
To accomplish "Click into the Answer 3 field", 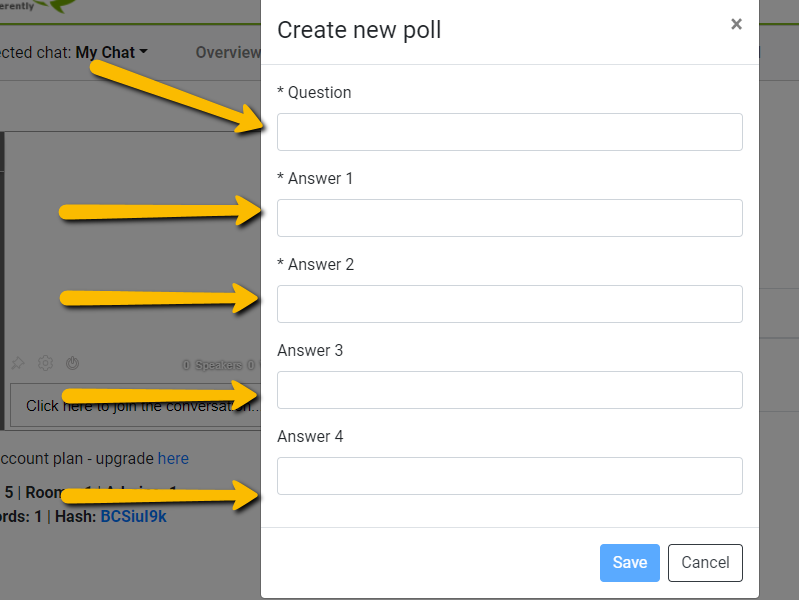I will pos(509,390).
